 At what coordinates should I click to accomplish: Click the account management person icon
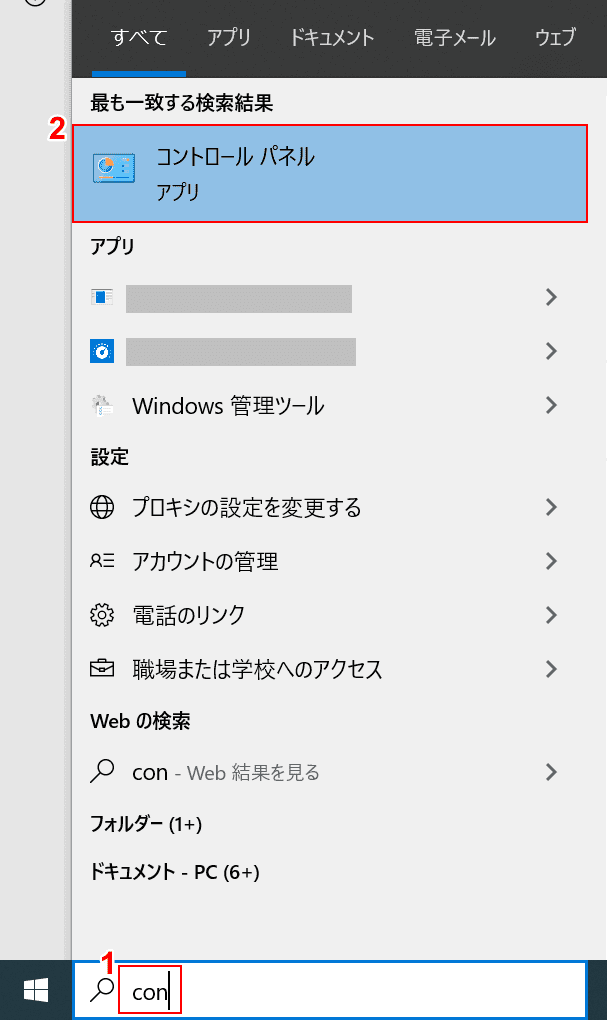(102, 560)
